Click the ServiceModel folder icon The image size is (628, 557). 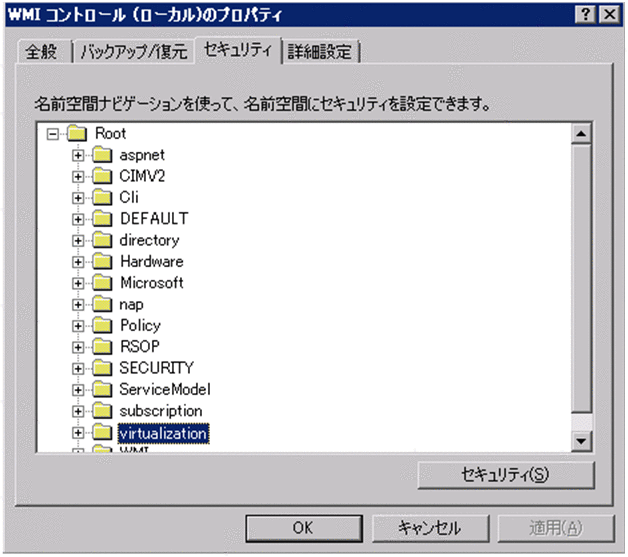pos(102,389)
